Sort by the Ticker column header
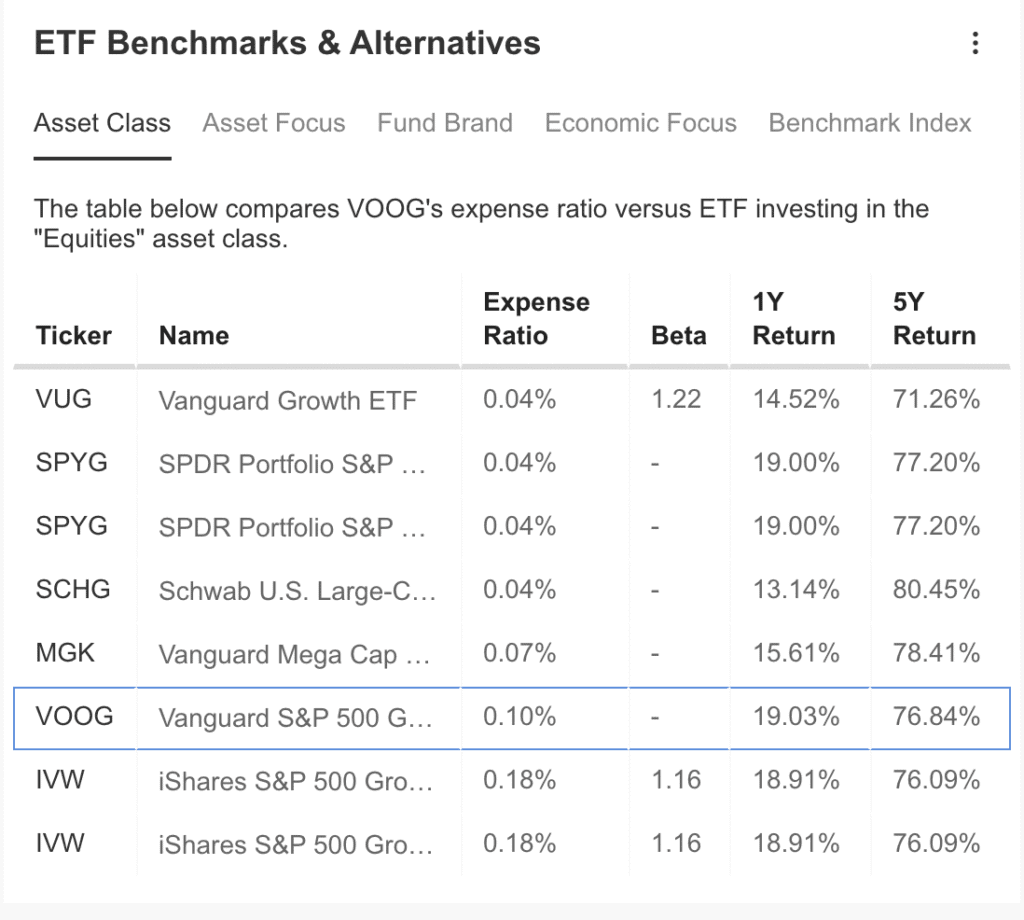Viewport: 1024px width, 920px height. (x=74, y=335)
